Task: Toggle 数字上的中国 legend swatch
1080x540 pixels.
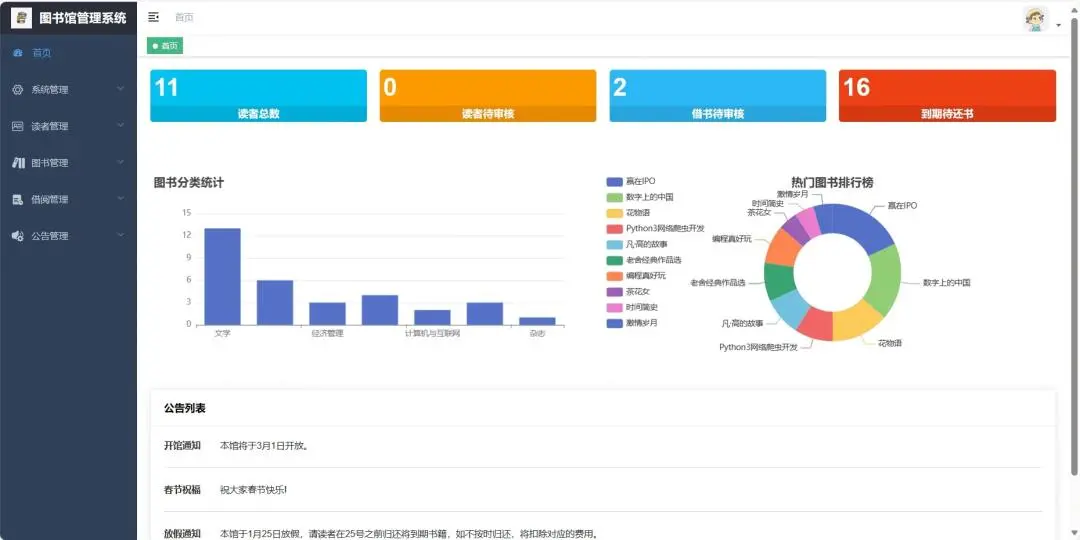Action: [x=614, y=197]
